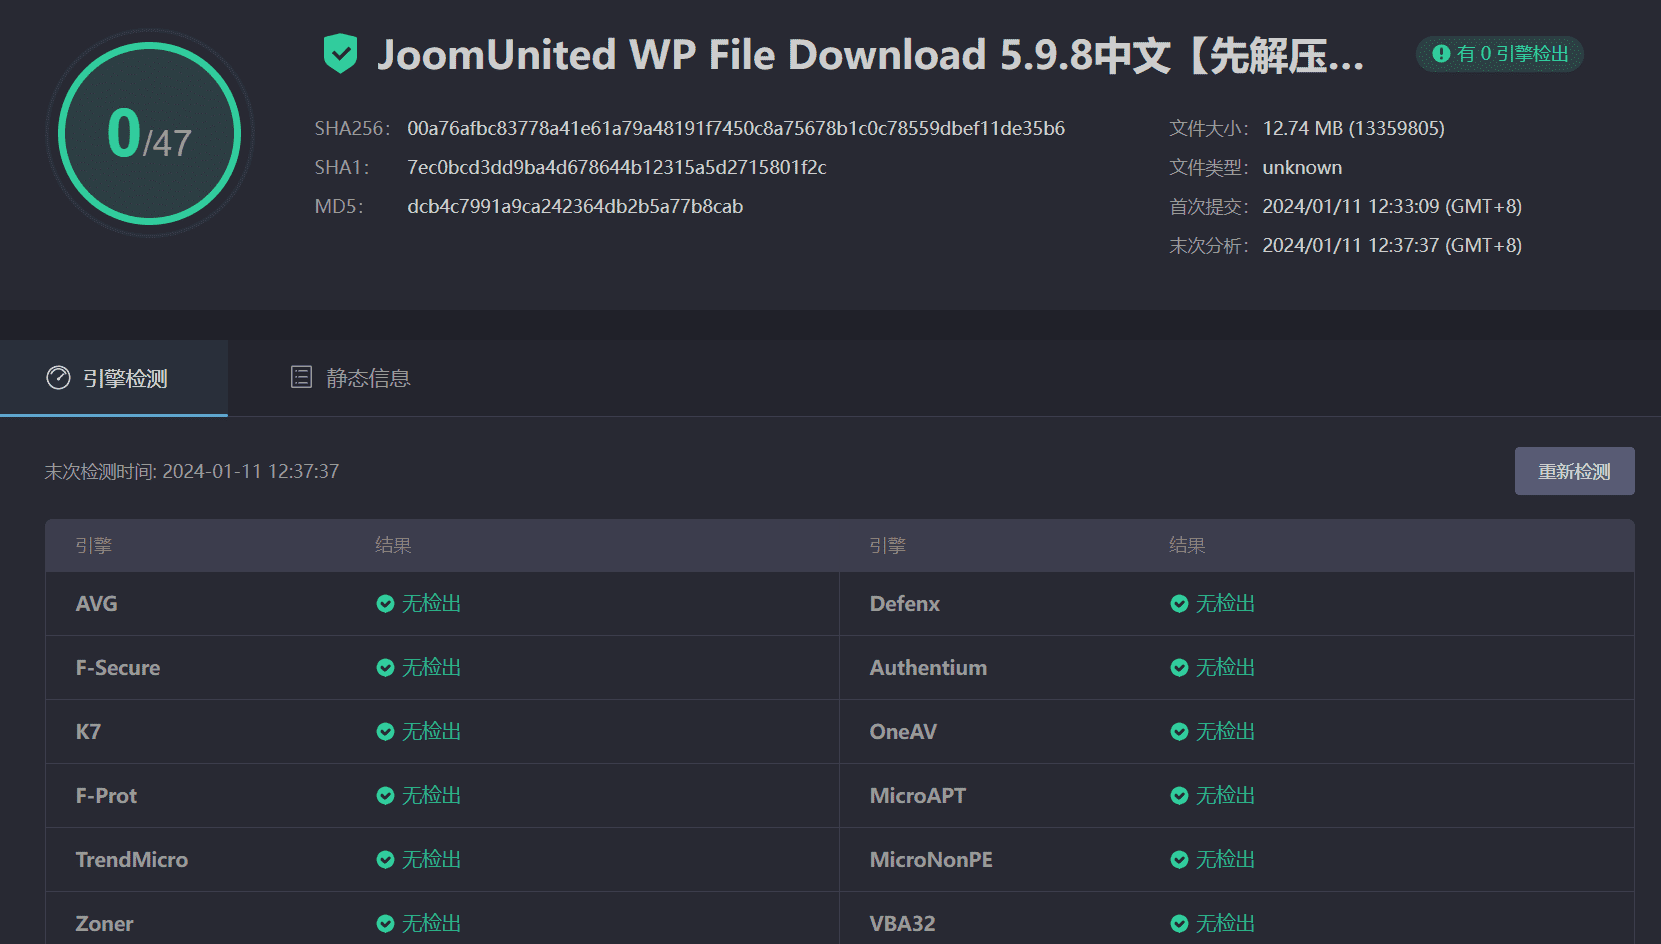Click the TrendMicro engine name
Screen dimensions: 1661x944
point(132,860)
